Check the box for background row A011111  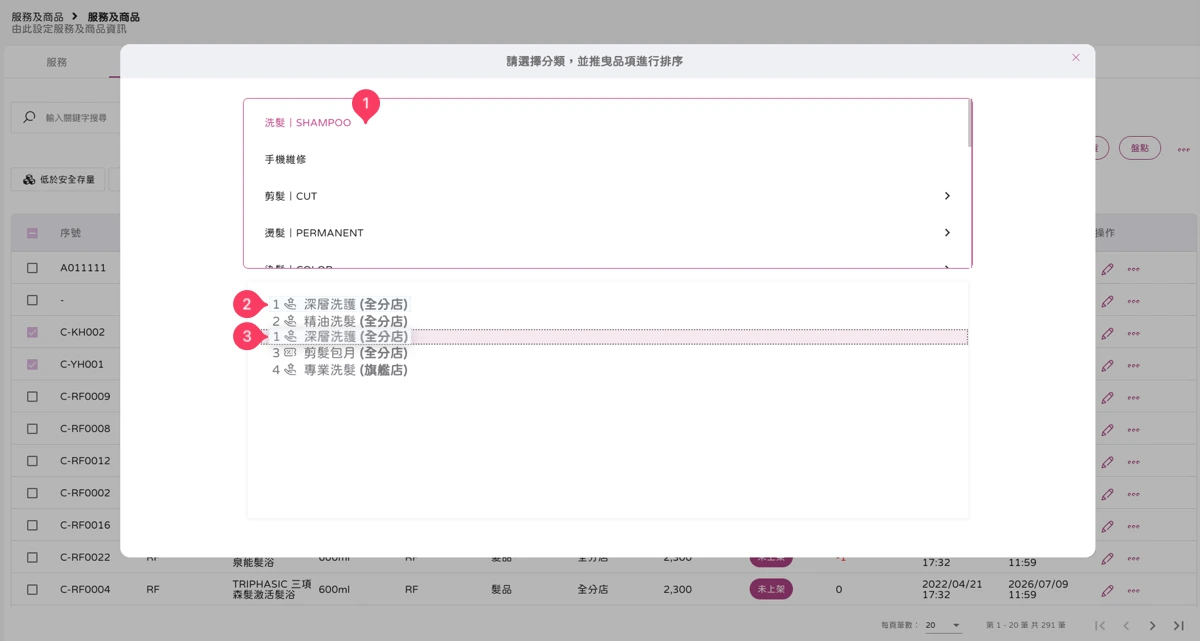click(32, 268)
